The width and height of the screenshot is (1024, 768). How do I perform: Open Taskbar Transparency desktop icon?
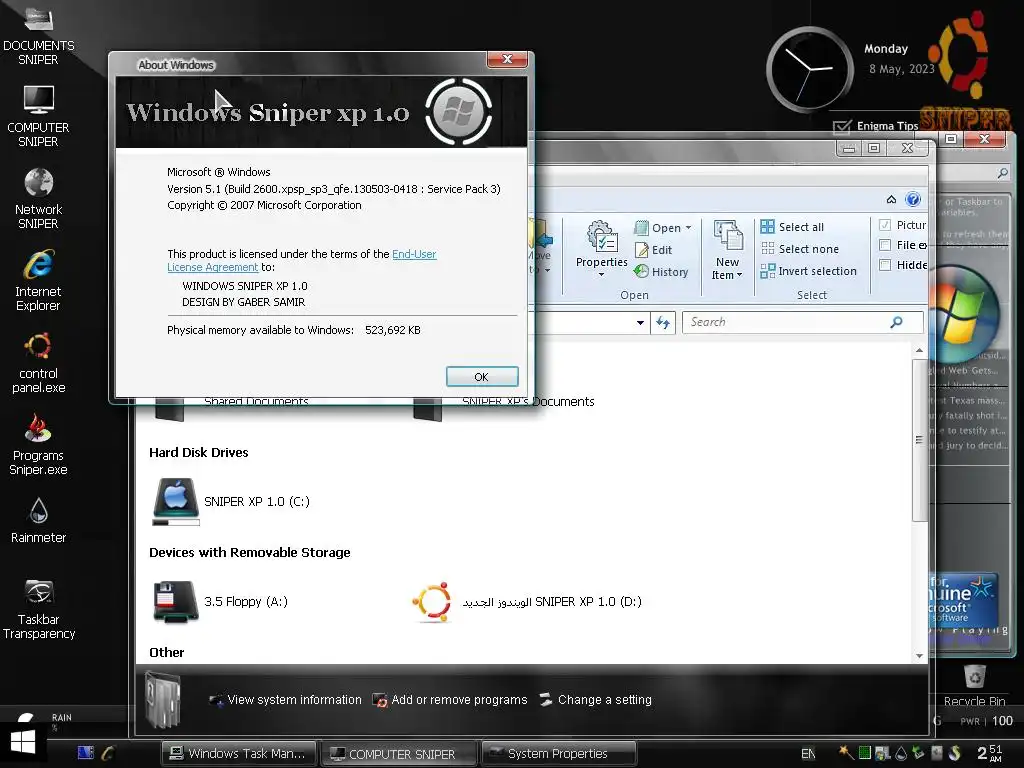click(39, 609)
